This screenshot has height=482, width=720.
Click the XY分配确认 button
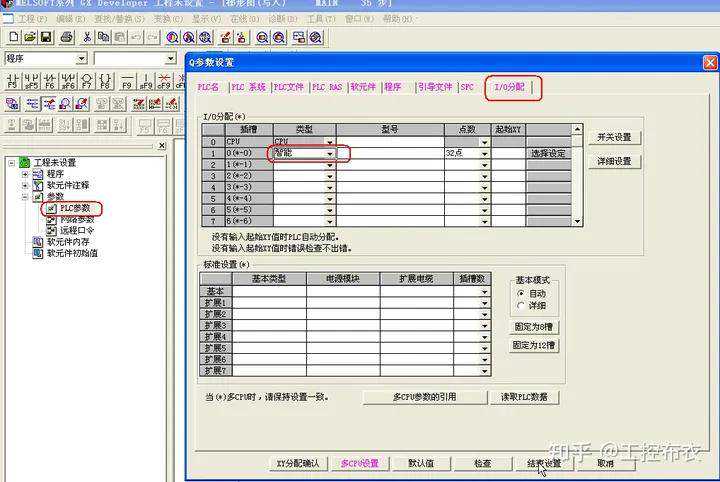pos(298,464)
